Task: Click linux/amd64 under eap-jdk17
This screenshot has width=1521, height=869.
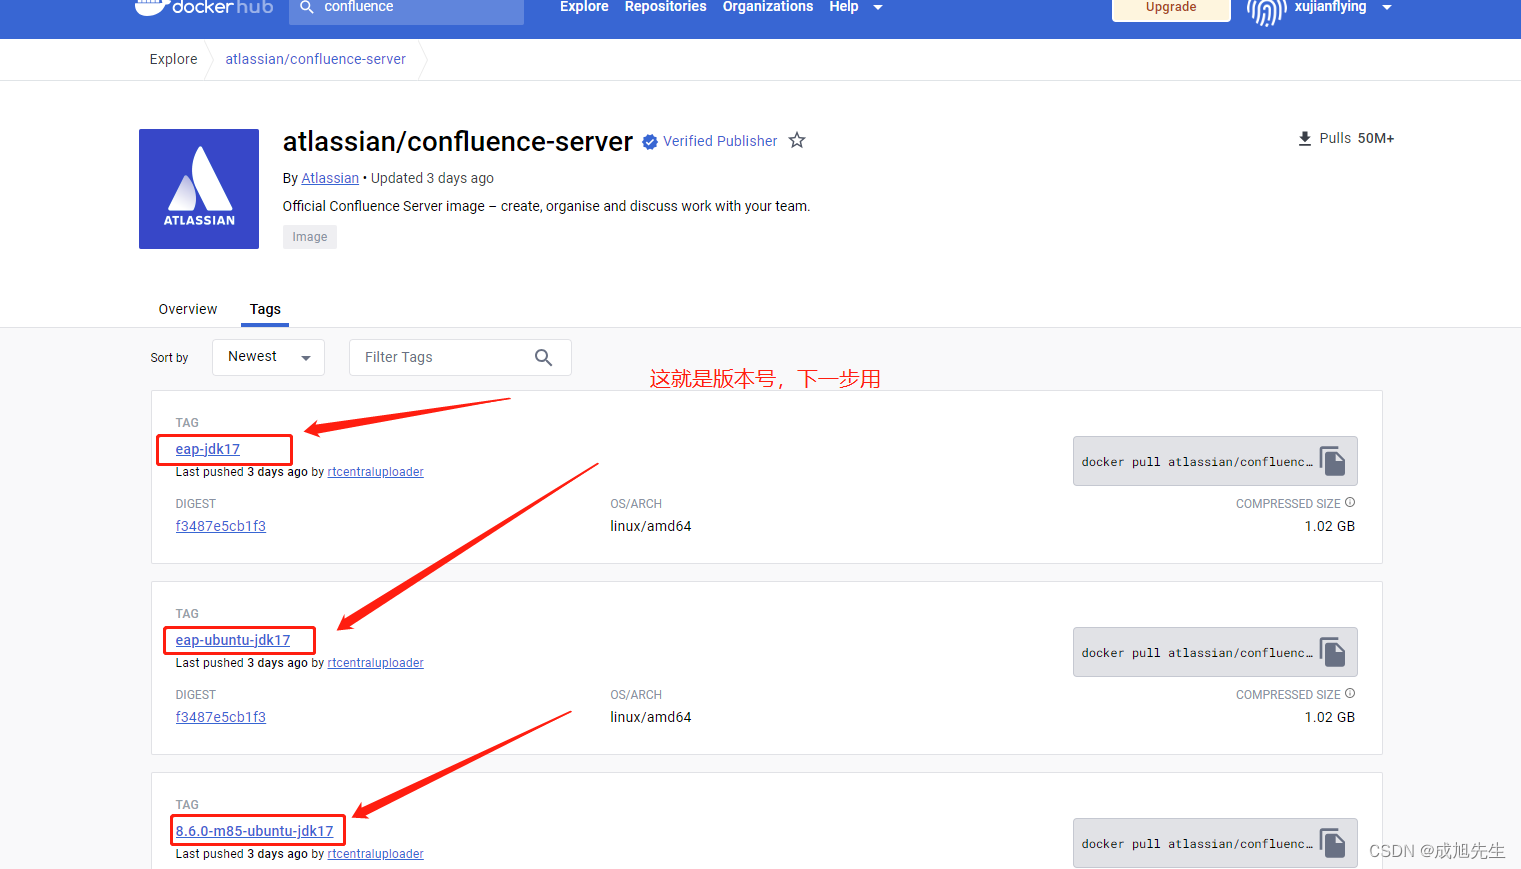Action: (651, 526)
